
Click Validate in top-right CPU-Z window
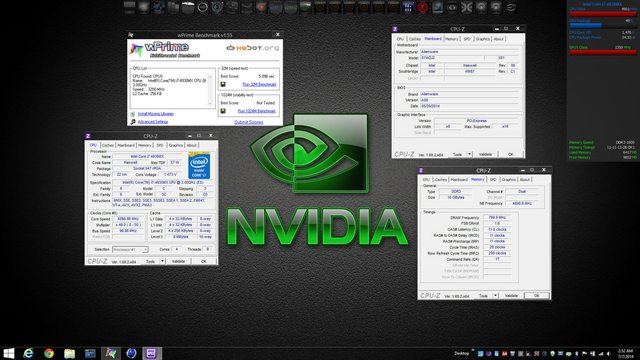point(485,154)
